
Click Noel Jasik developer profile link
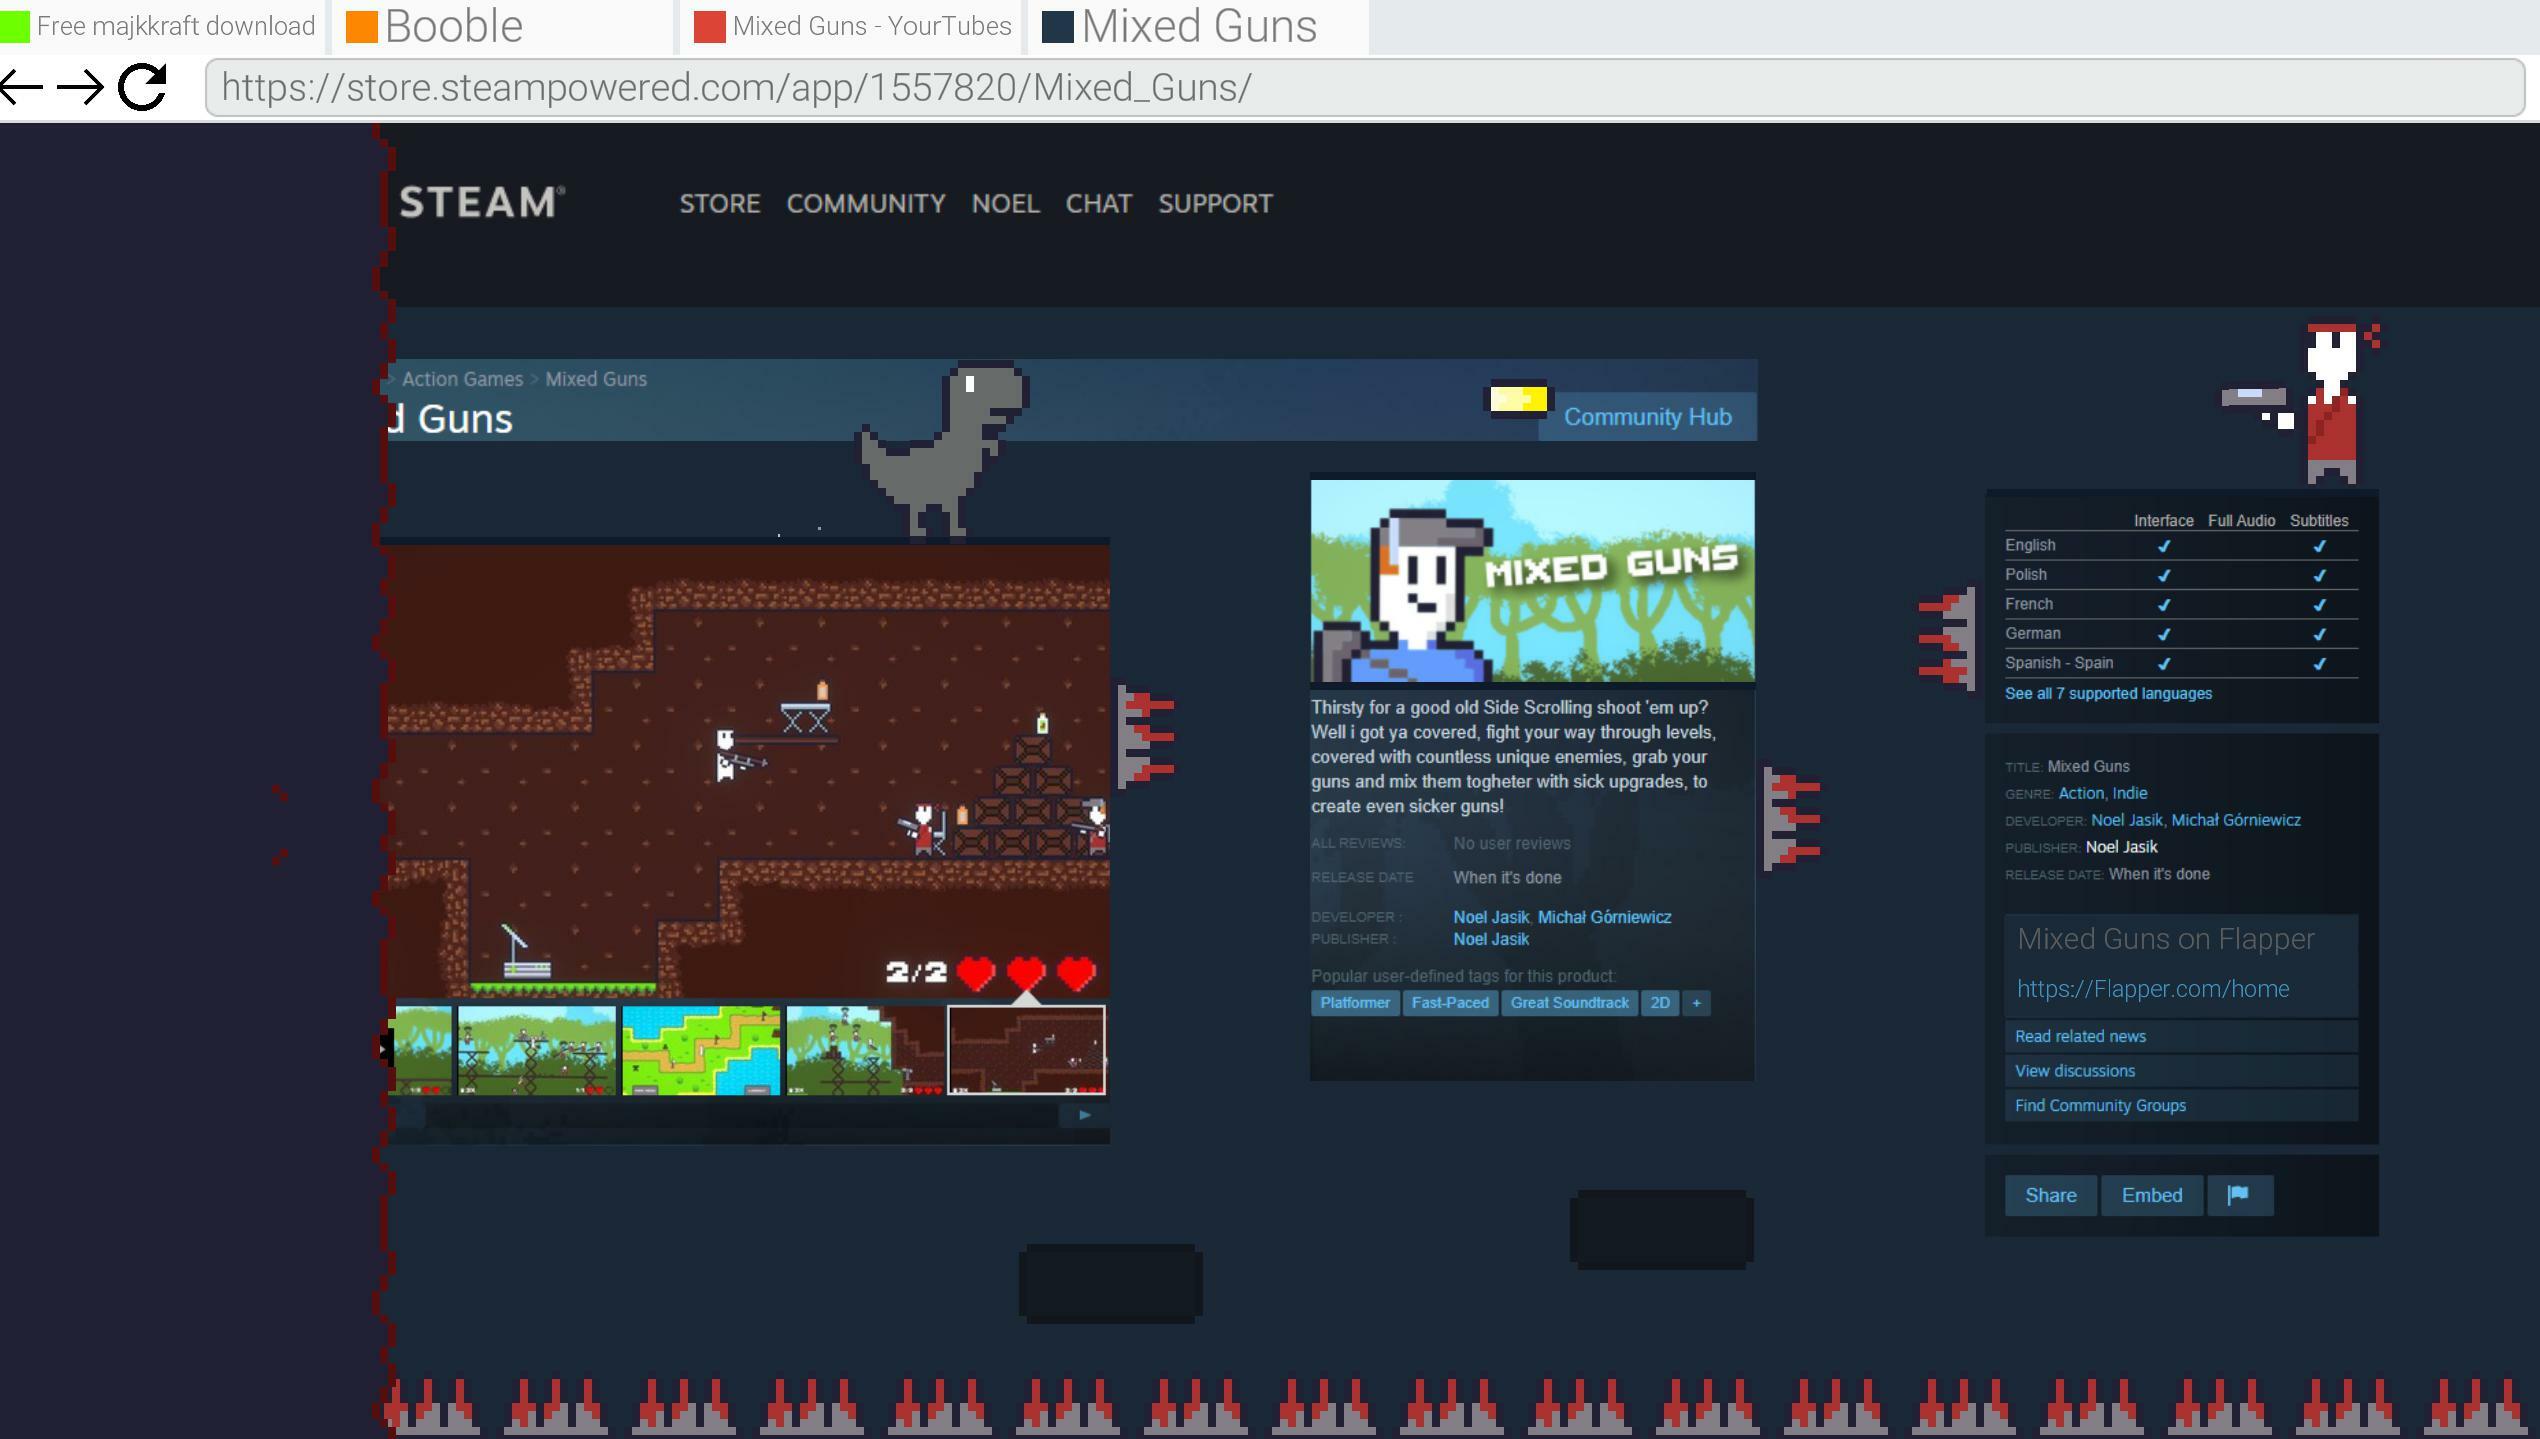(1490, 916)
